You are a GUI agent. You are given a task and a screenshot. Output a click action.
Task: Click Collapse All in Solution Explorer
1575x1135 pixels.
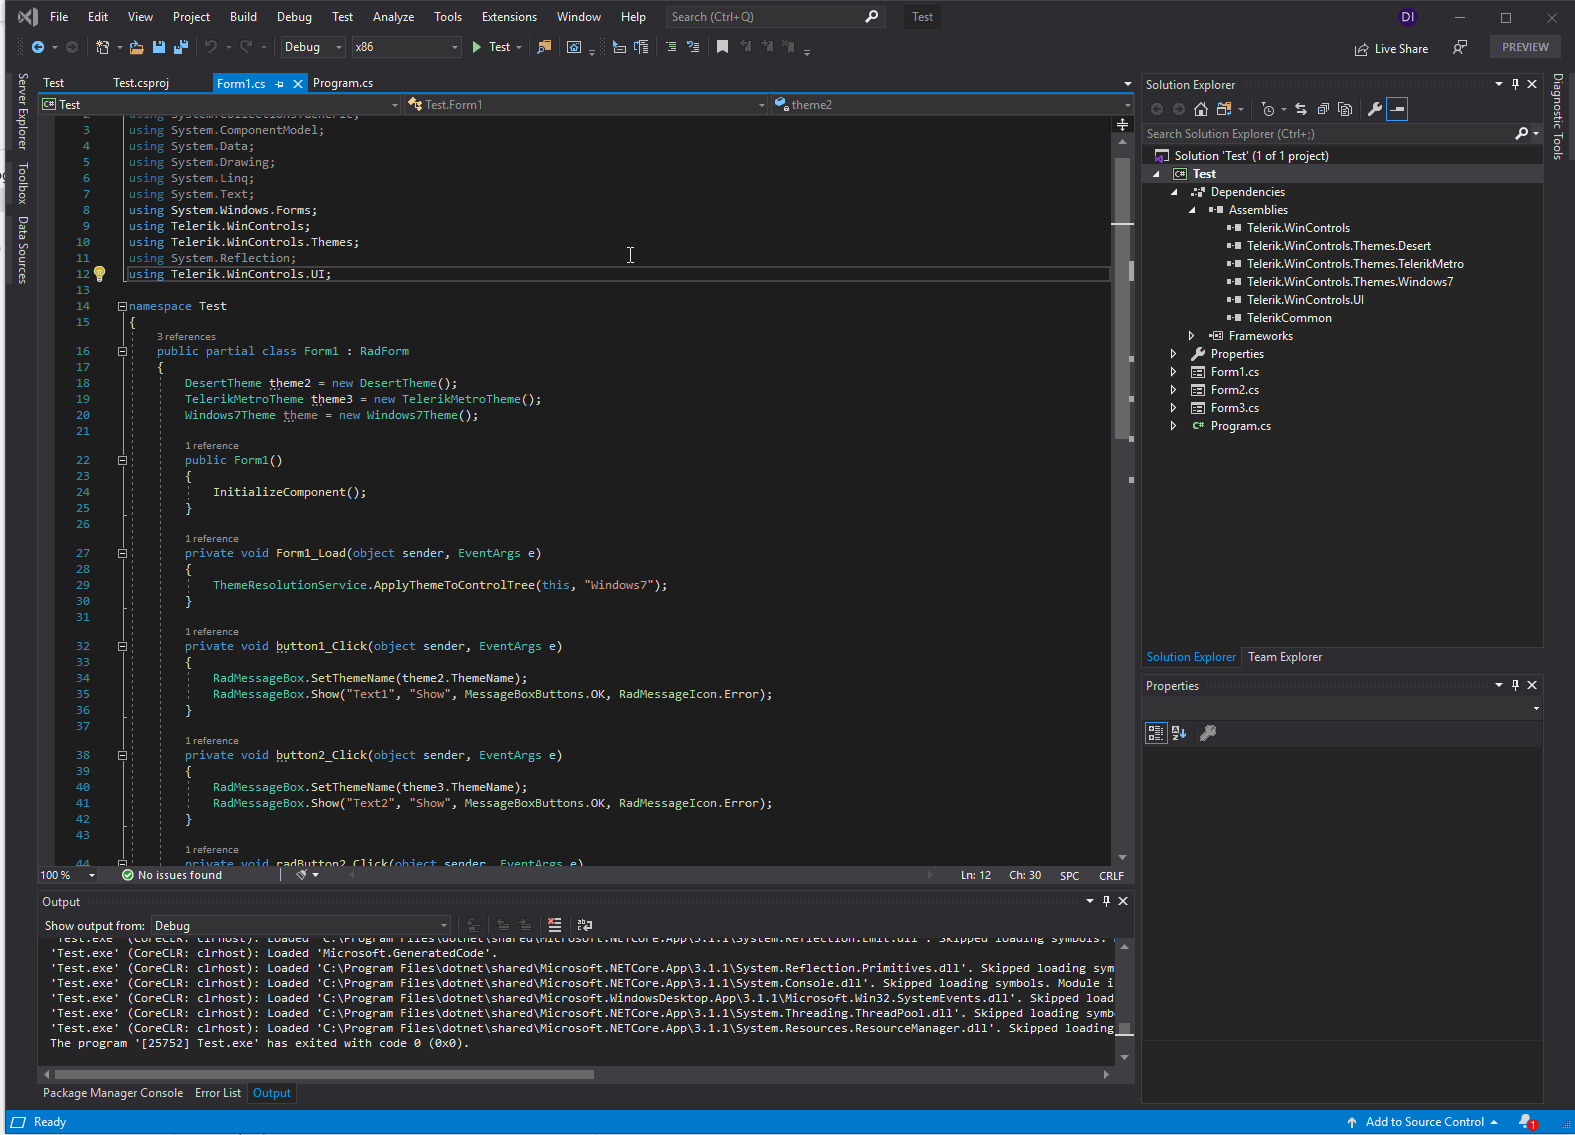1323,109
